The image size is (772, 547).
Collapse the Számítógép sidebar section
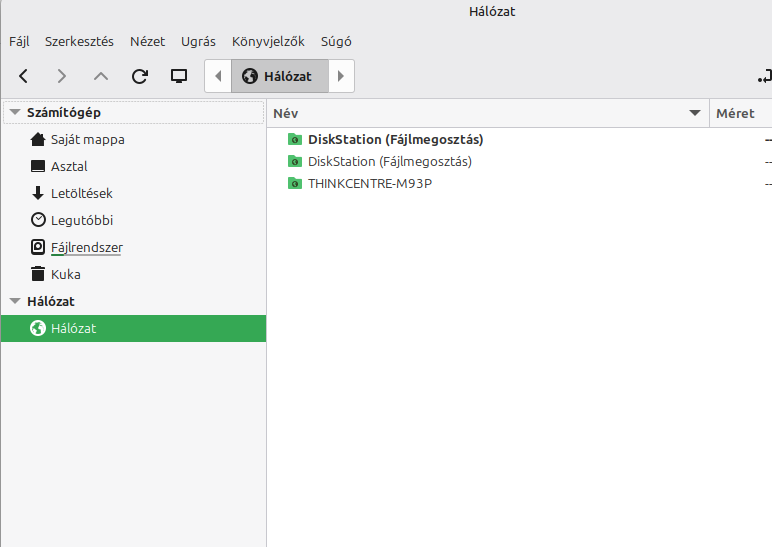15,112
